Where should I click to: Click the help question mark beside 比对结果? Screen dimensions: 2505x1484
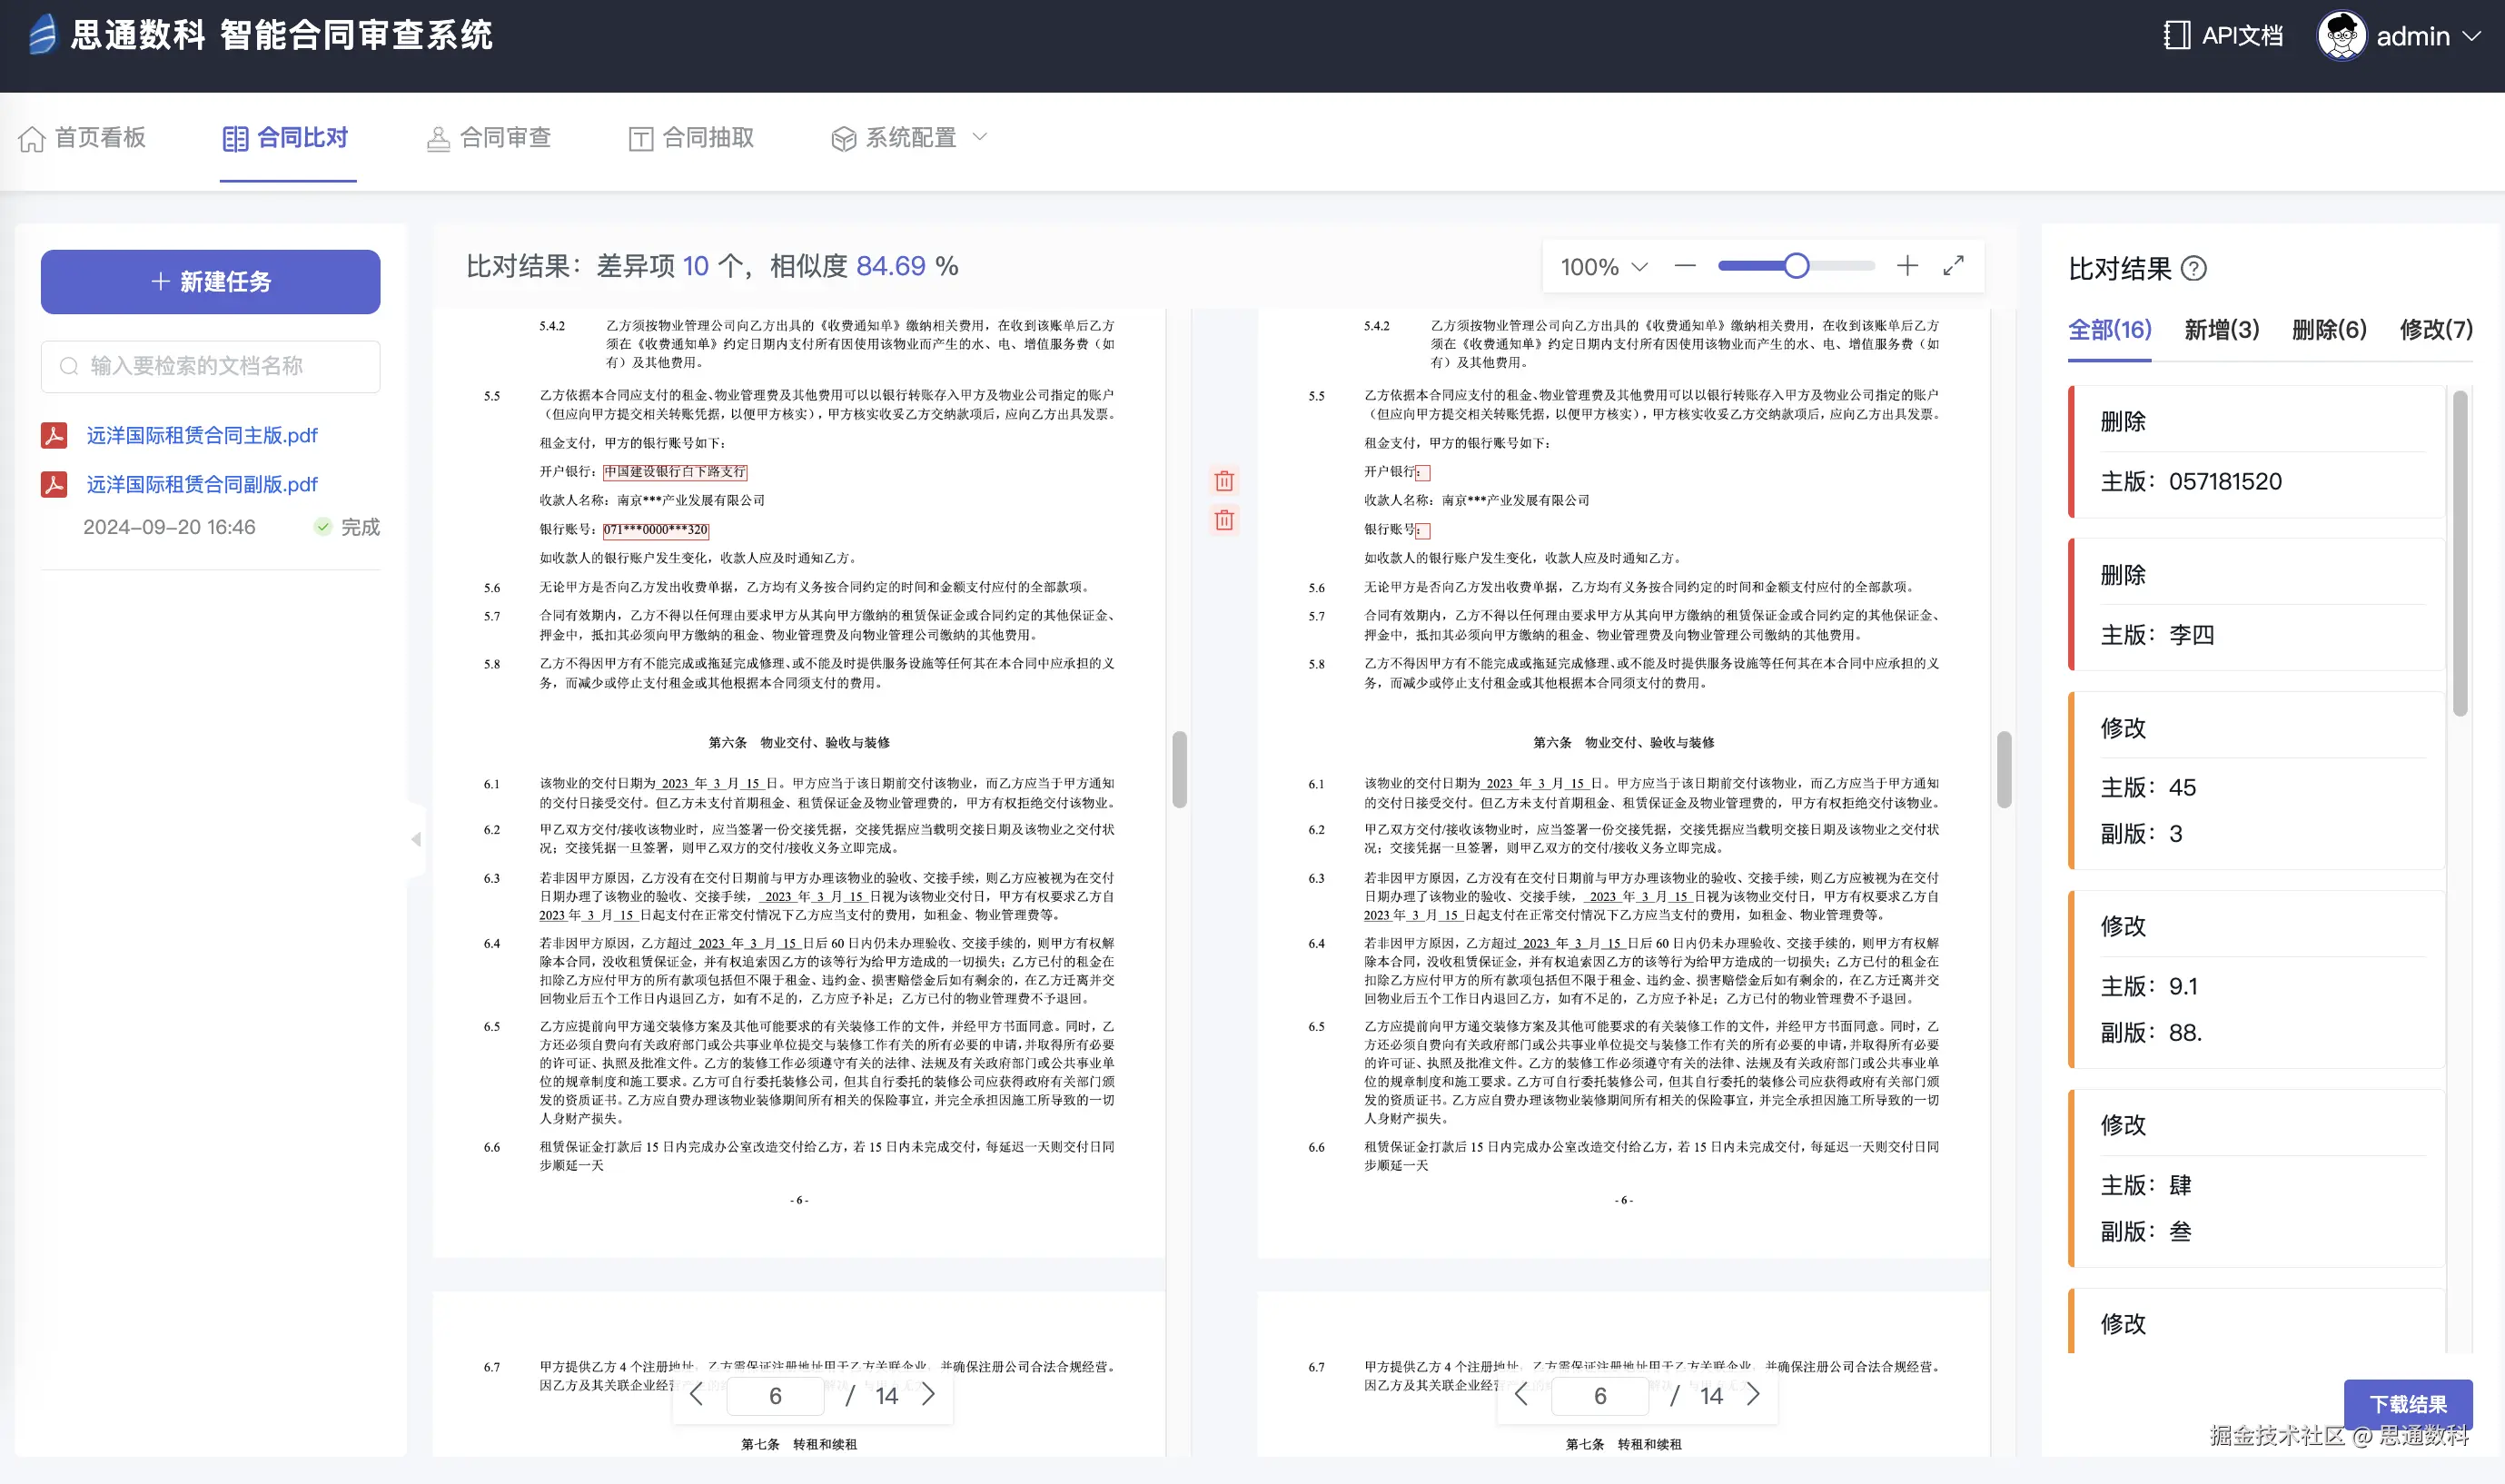(2194, 269)
